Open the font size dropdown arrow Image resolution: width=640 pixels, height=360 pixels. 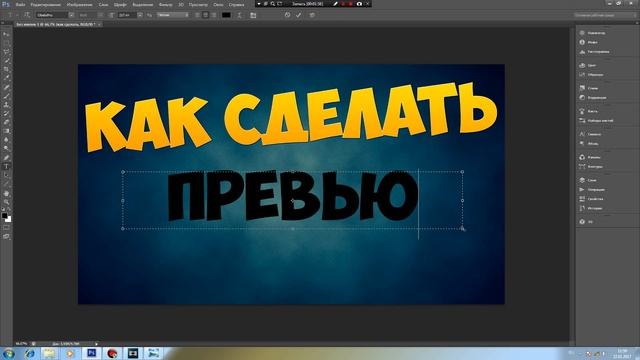140,15
